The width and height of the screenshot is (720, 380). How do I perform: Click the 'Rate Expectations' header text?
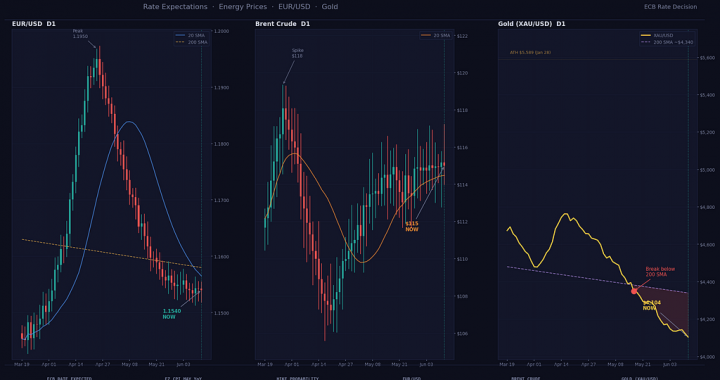[x=175, y=7]
